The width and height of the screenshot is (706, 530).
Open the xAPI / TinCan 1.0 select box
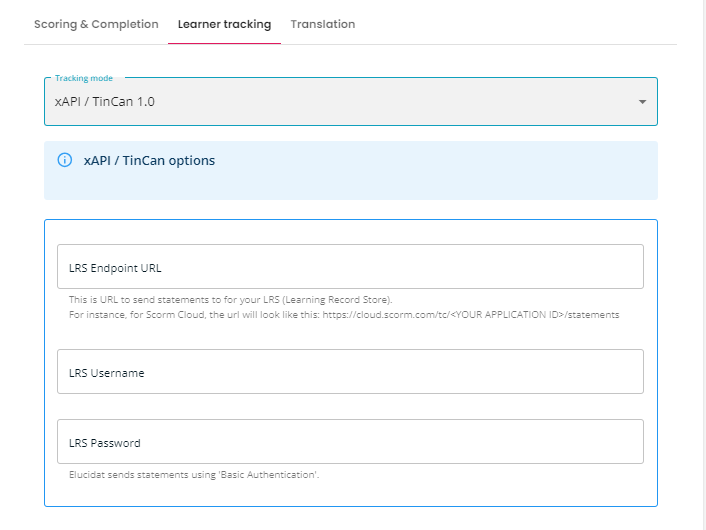pyautogui.click(x=351, y=102)
